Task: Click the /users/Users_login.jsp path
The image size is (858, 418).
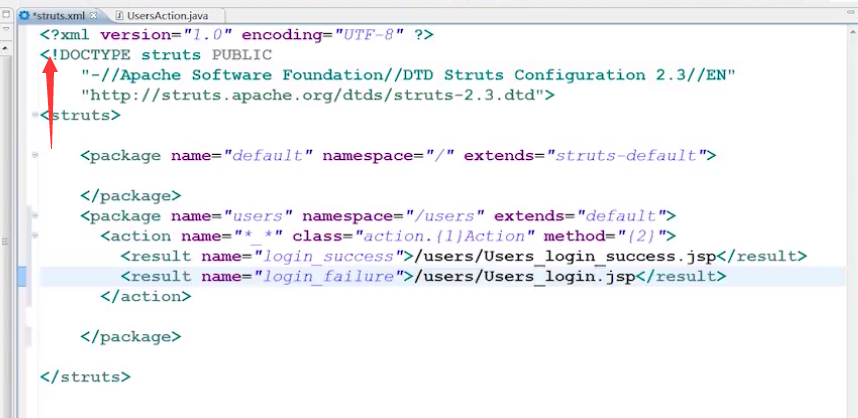Action: click(x=524, y=276)
